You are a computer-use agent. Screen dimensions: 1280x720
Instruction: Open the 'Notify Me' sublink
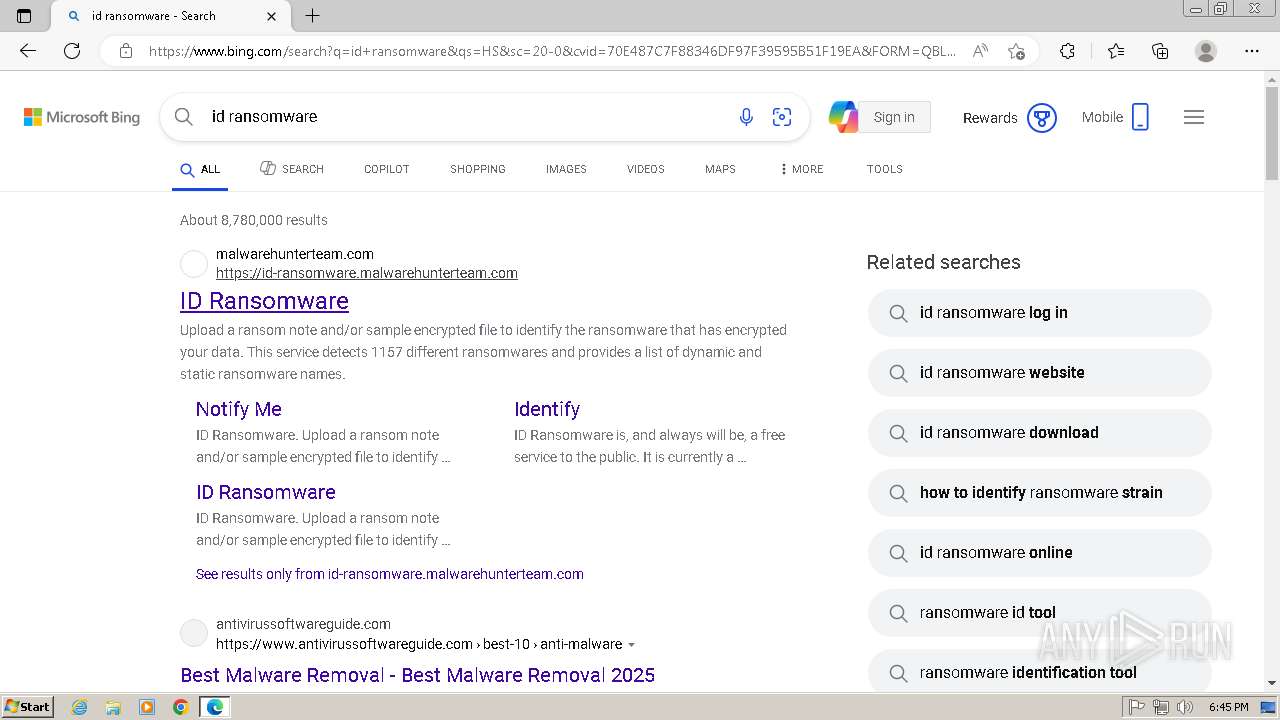tap(239, 409)
